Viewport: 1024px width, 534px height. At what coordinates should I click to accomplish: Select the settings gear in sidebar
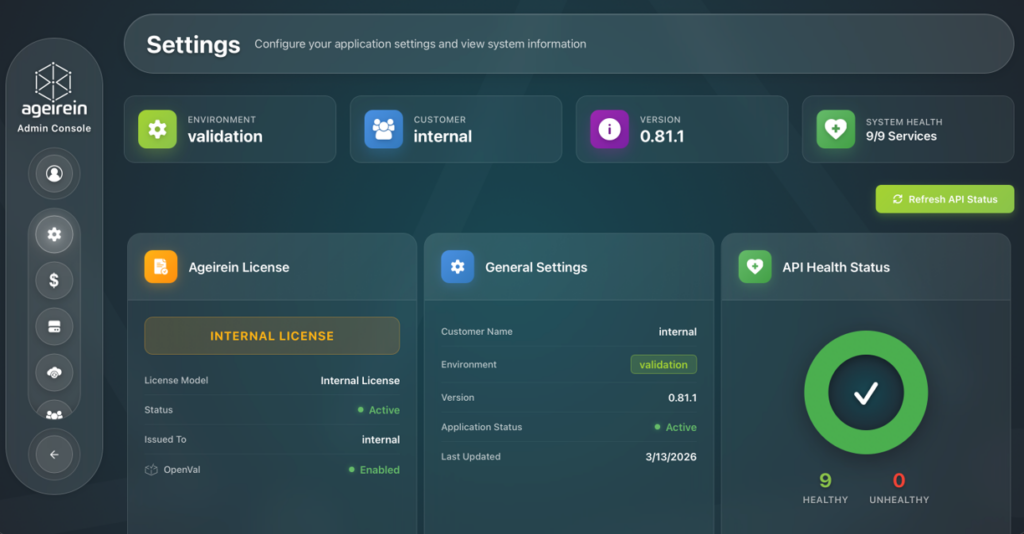[54, 235]
